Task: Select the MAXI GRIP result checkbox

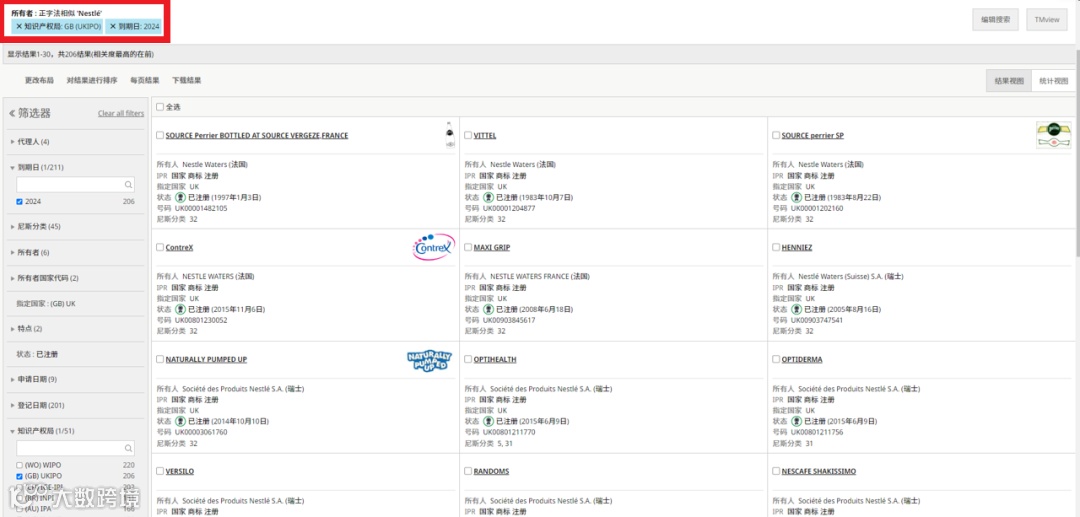Action: pyautogui.click(x=468, y=247)
